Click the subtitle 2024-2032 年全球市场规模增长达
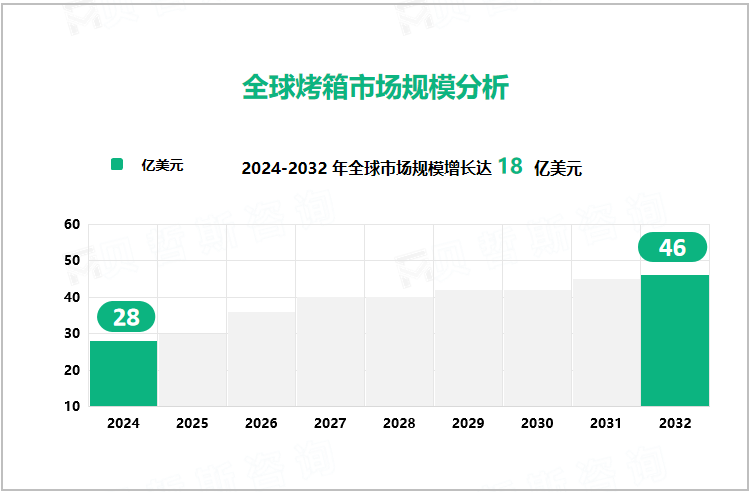 (366, 168)
